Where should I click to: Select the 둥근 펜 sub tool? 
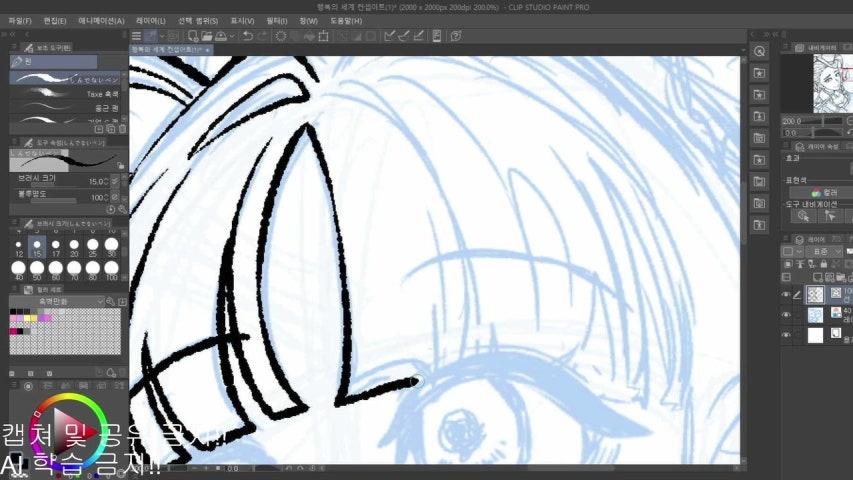(65, 108)
